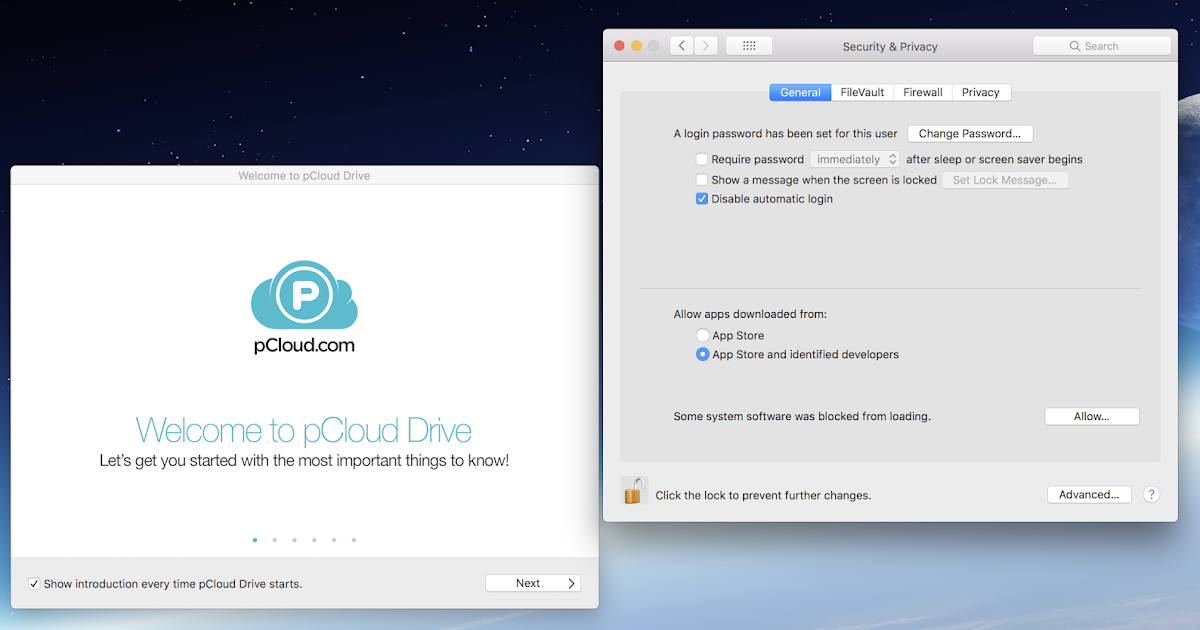Open the Privacy tab

(x=981, y=91)
